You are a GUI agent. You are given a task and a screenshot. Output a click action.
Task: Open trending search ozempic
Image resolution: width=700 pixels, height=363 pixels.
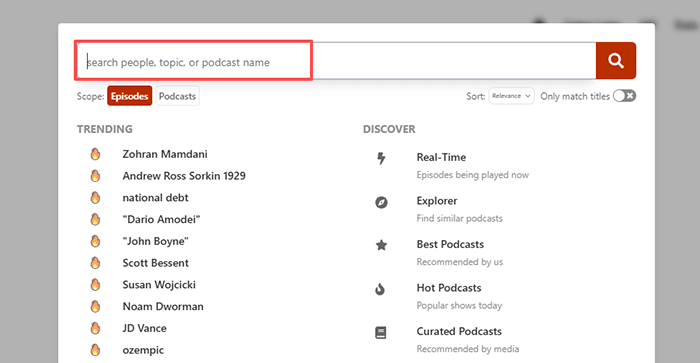click(x=143, y=350)
